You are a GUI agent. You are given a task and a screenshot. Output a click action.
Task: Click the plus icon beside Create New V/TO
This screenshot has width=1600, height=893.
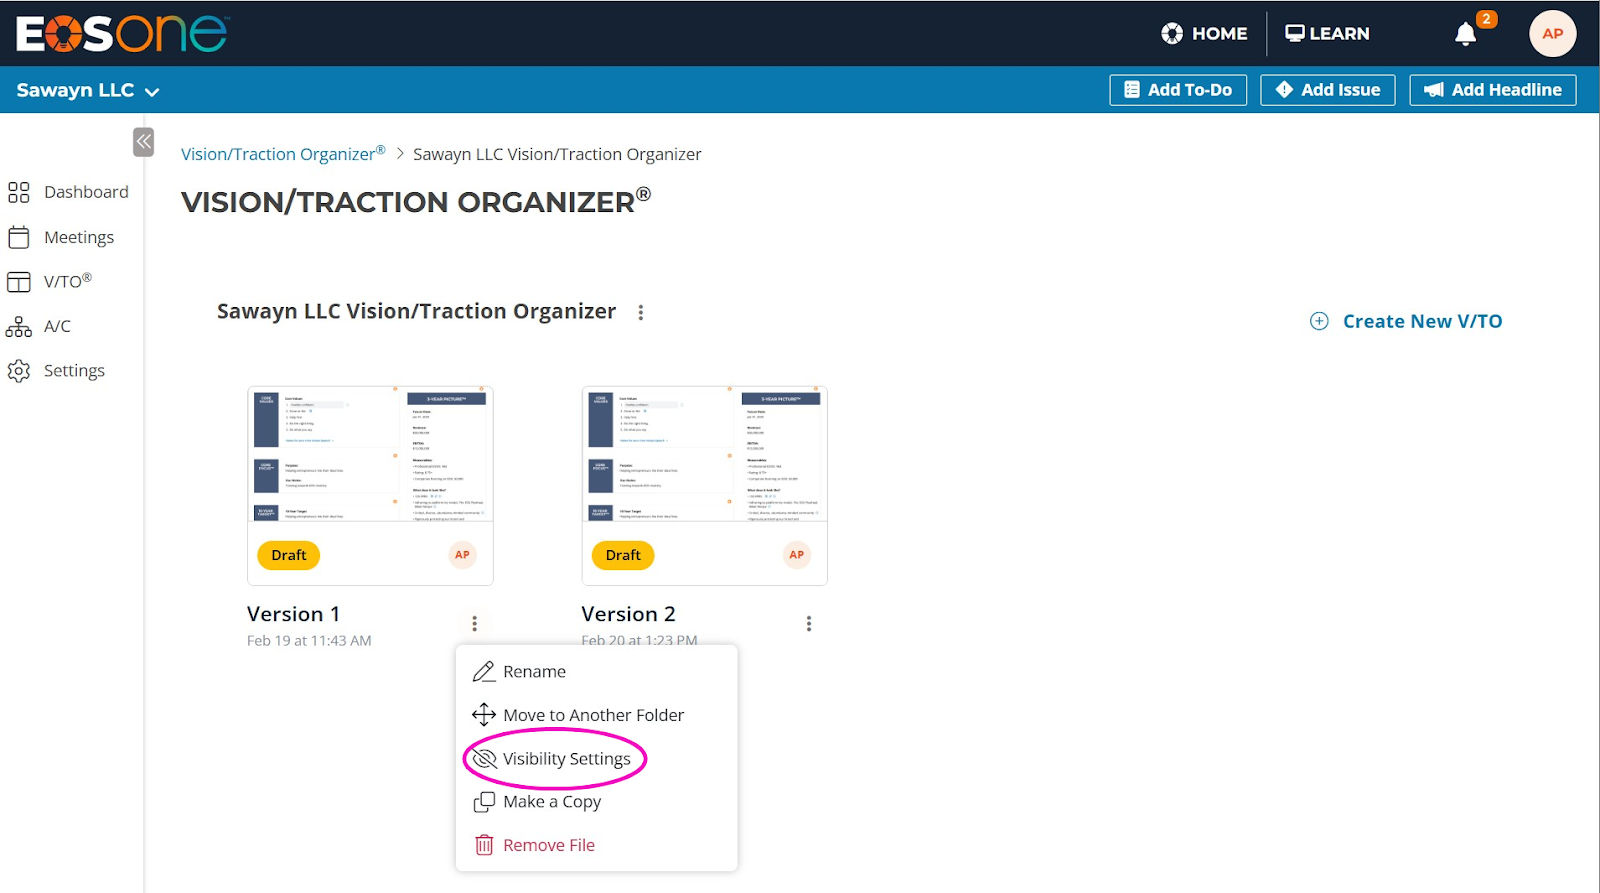[x=1319, y=321]
